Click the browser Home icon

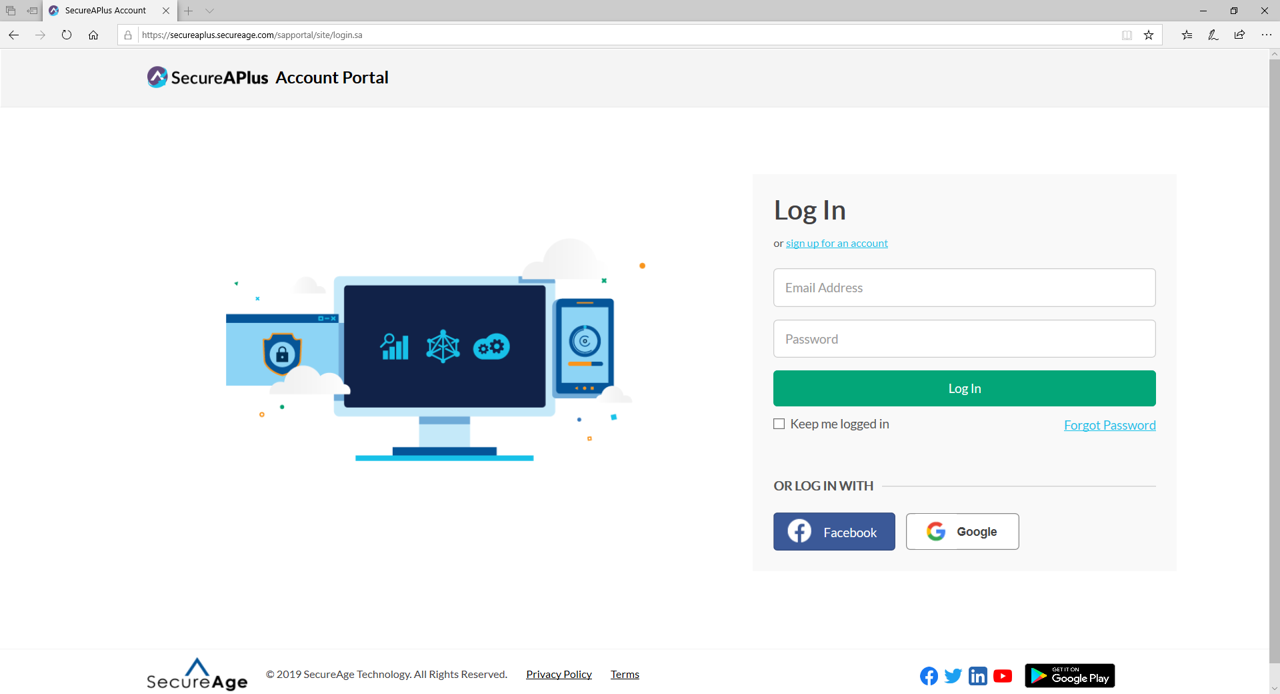point(93,34)
